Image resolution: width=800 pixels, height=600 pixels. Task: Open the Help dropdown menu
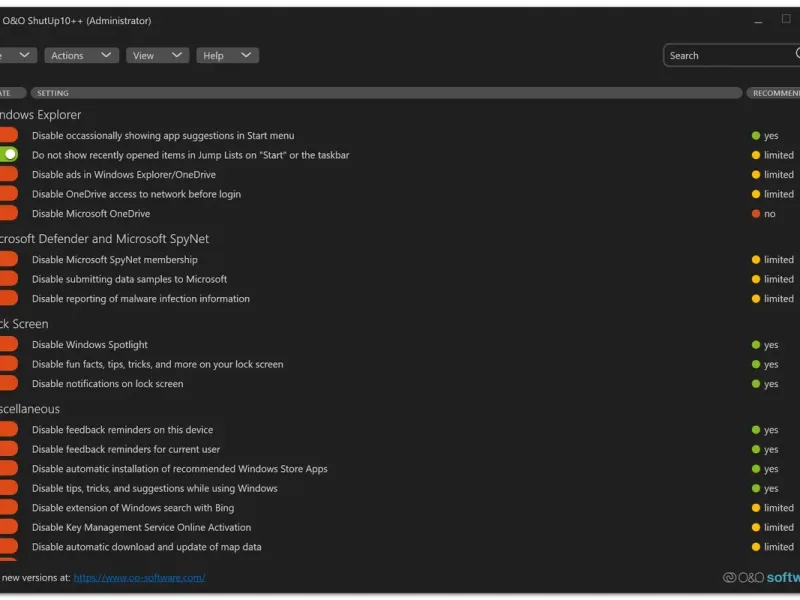(227, 55)
